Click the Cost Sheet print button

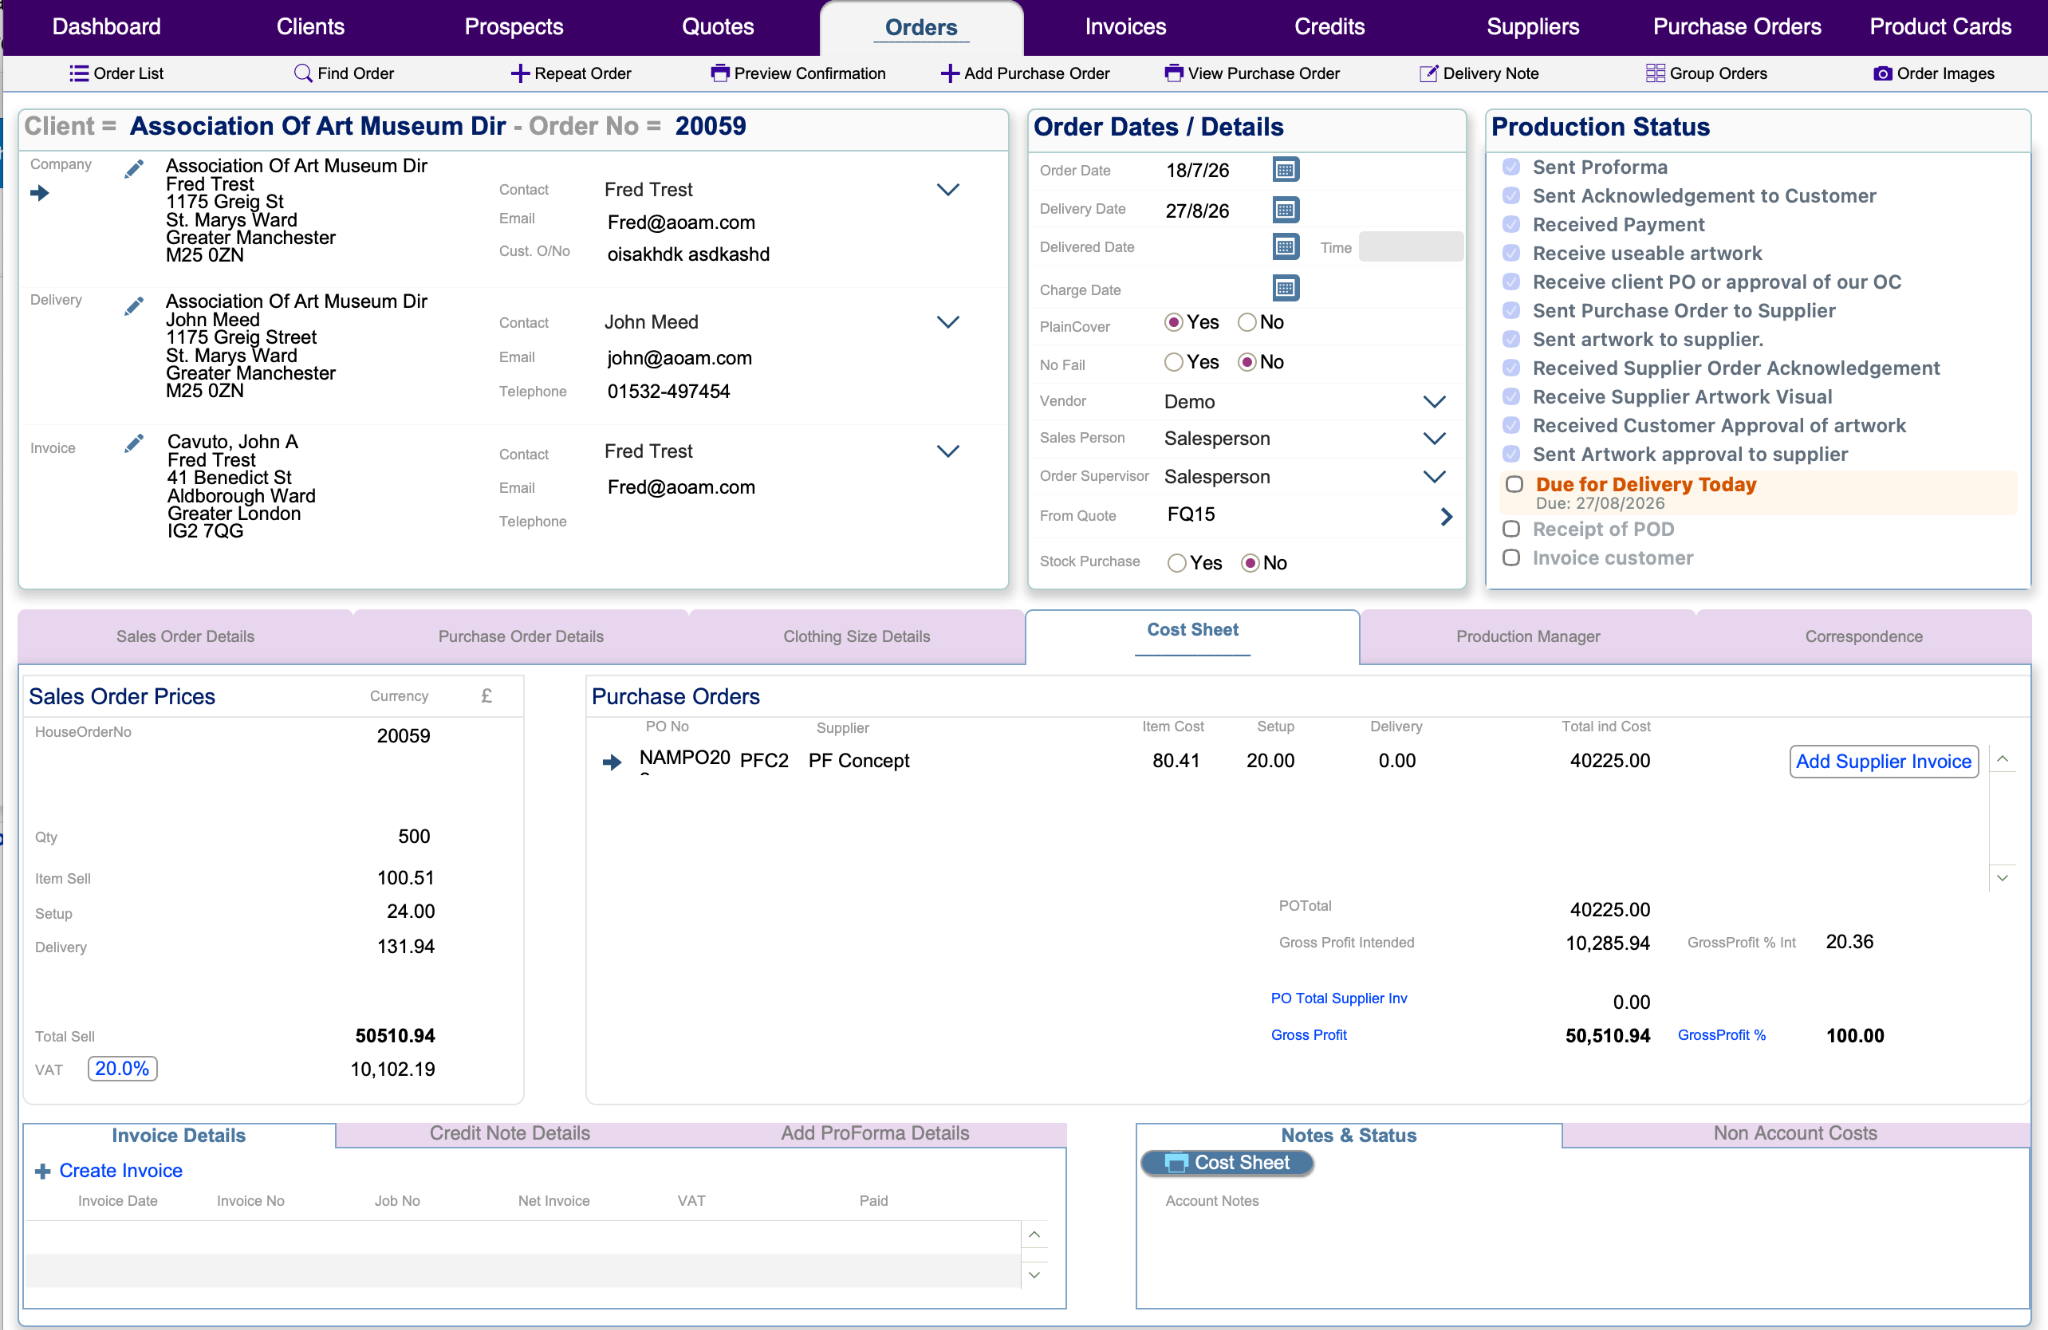tap(1227, 1163)
